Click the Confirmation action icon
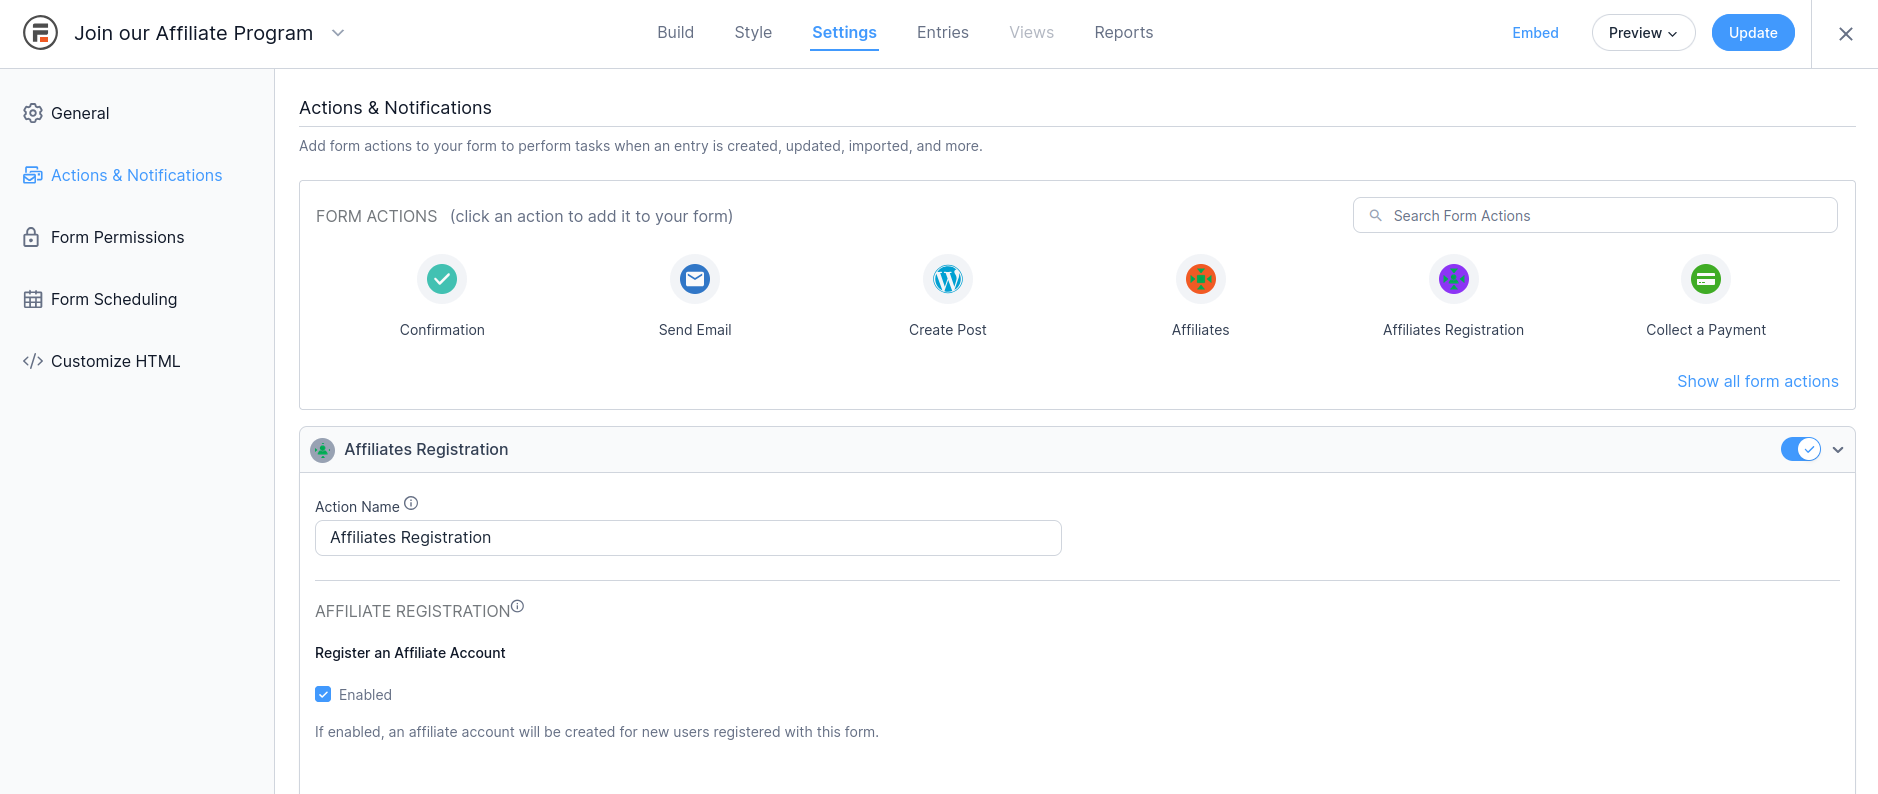 click(x=442, y=279)
